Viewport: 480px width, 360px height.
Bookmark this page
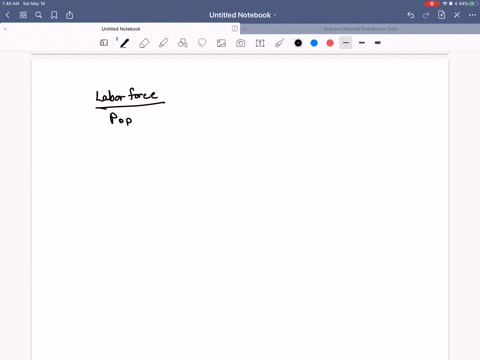(x=54, y=15)
